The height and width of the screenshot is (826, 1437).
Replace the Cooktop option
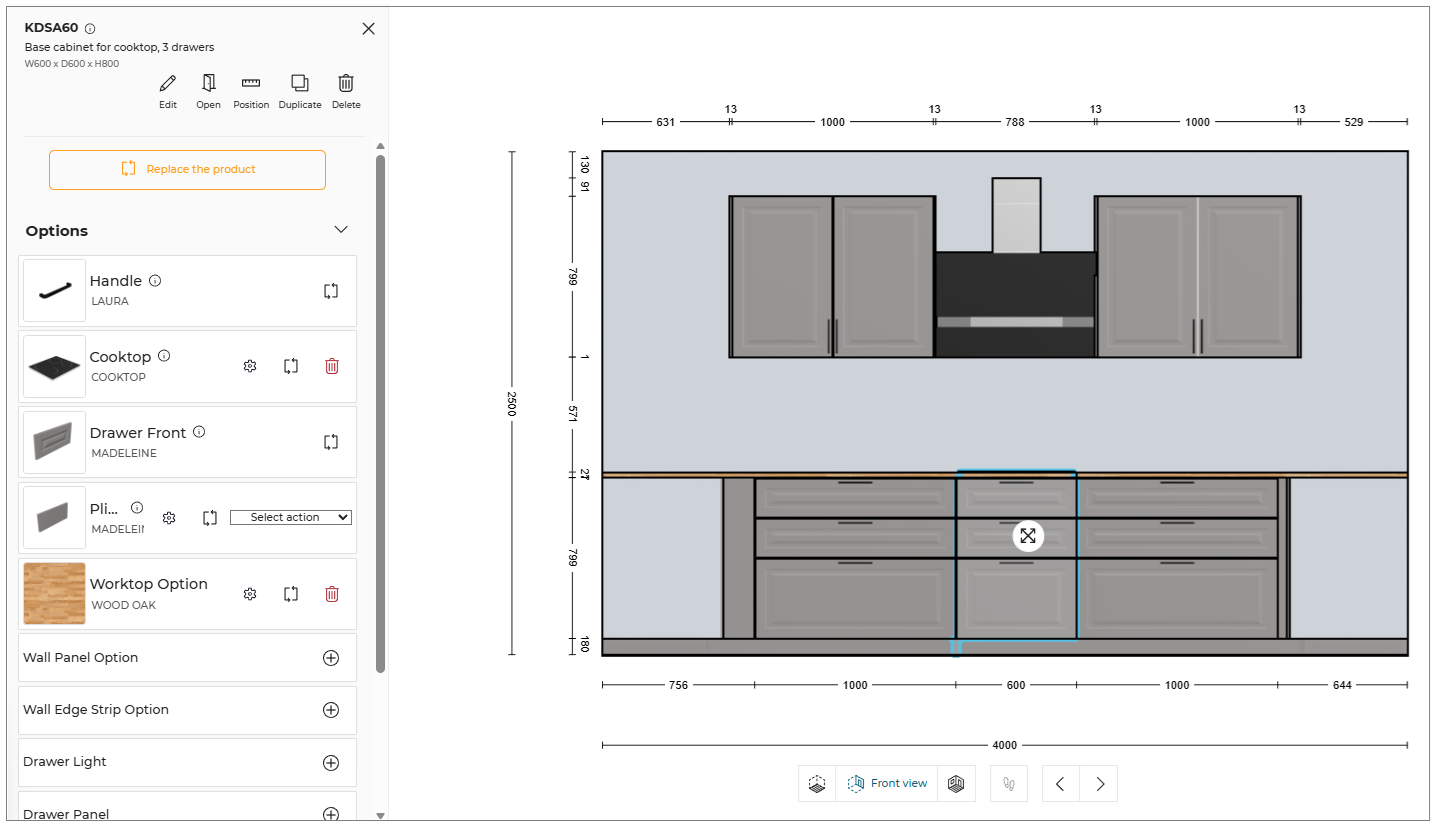(x=291, y=366)
